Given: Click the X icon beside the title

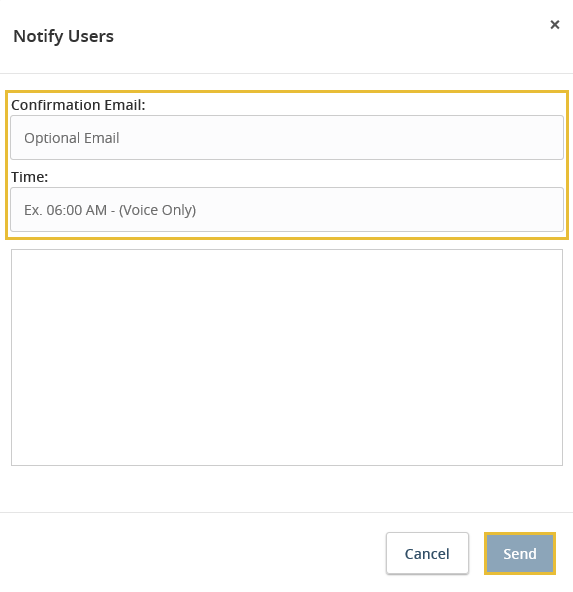Looking at the screenshot, I should point(555,25).
